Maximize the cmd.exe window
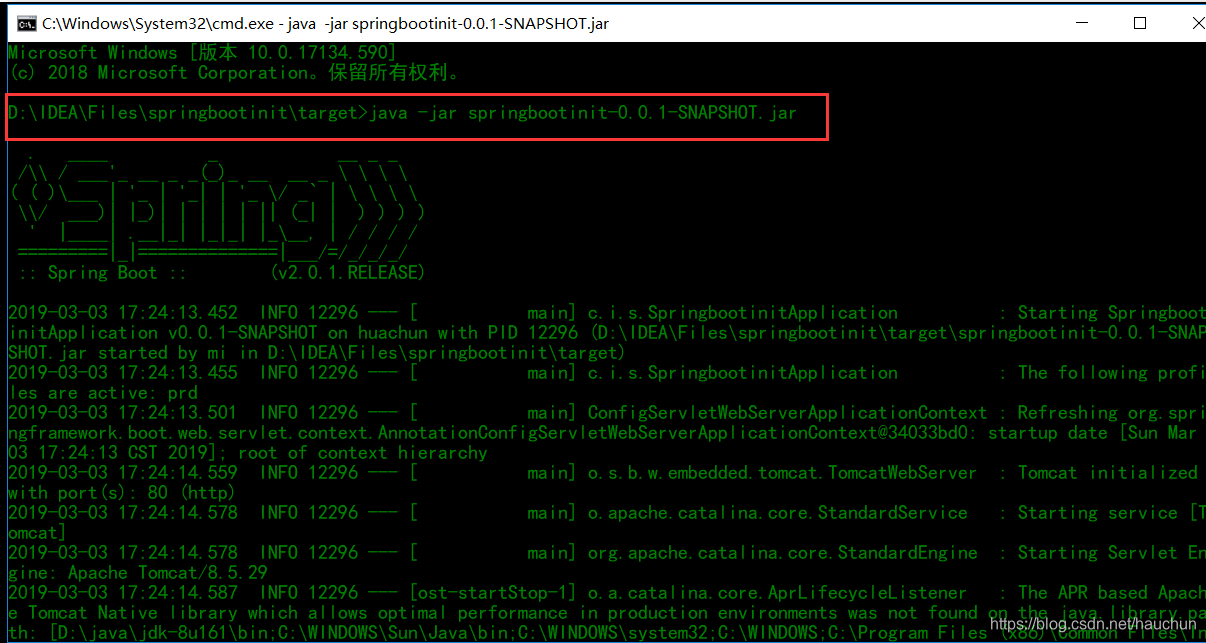The width and height of the screenshot is (1206, 643). click(x=1139, y=23)
